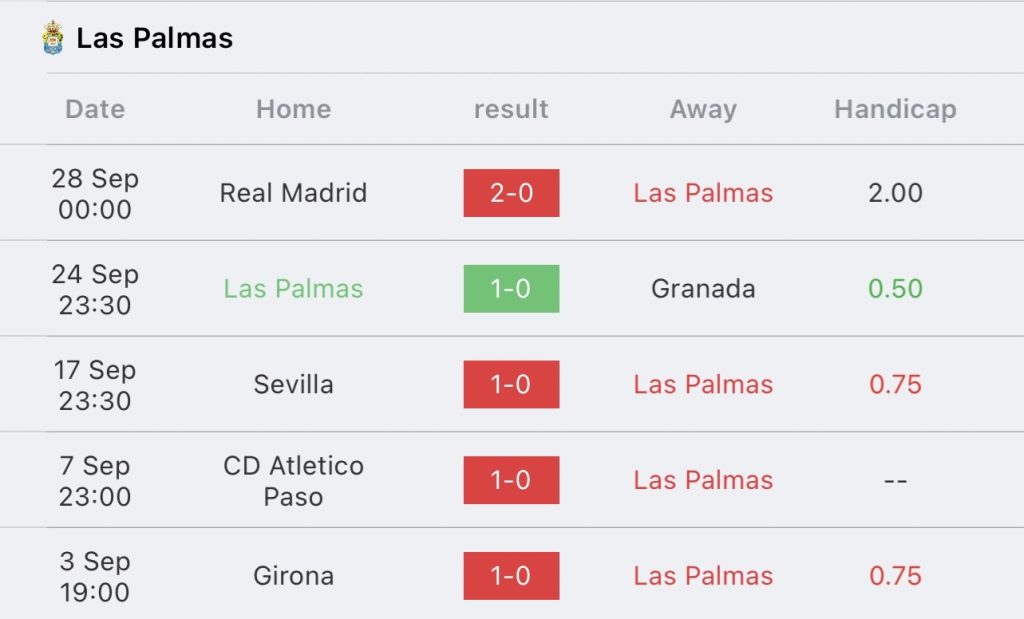Image resolution: width=1024 pixels, height=619 pixels.
Task: Open 1-0 result for CD Atletico Paso match
Action: 511,480
